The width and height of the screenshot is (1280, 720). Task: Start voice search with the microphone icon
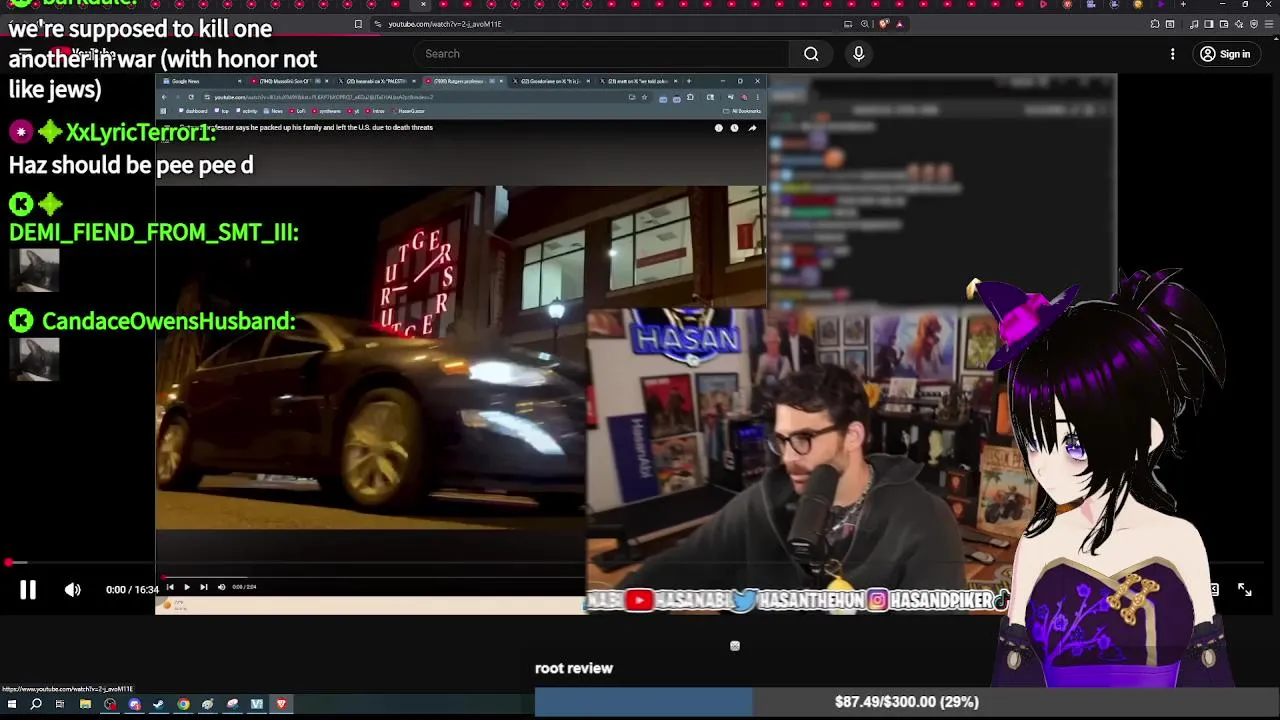click(x=858, y=54)
